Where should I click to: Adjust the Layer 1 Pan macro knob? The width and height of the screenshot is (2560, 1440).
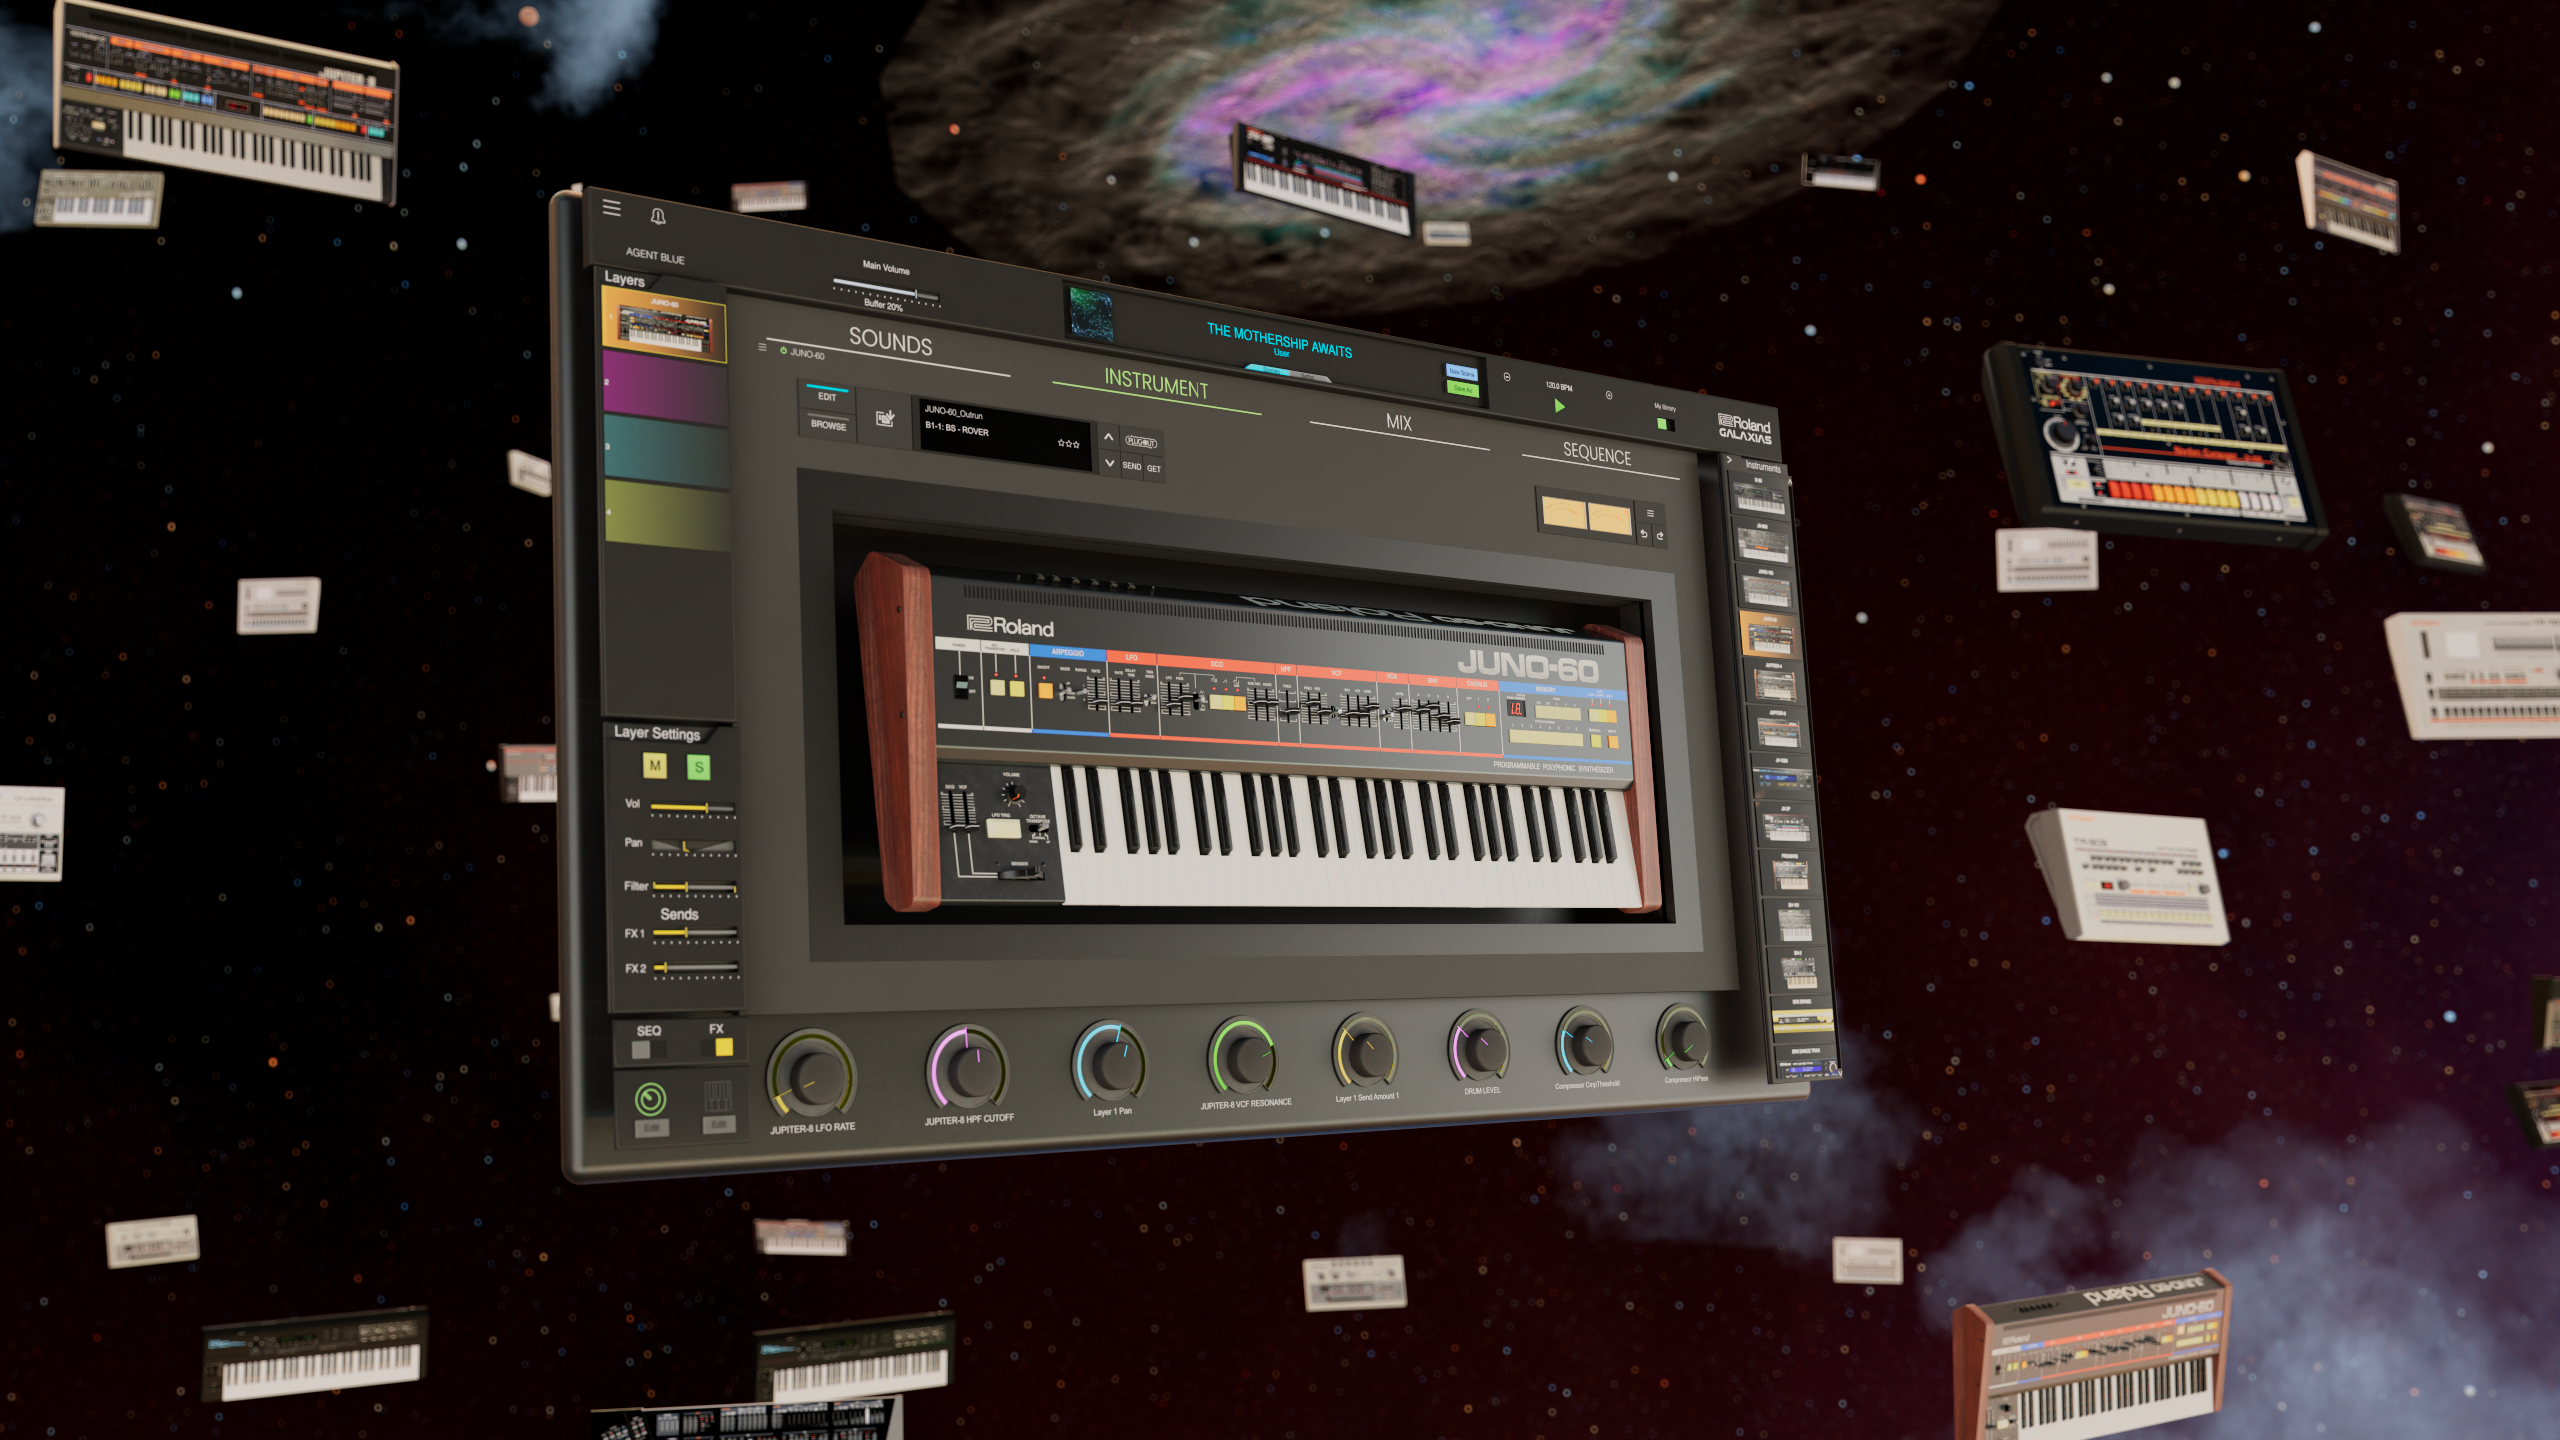click(1110, 1062)
